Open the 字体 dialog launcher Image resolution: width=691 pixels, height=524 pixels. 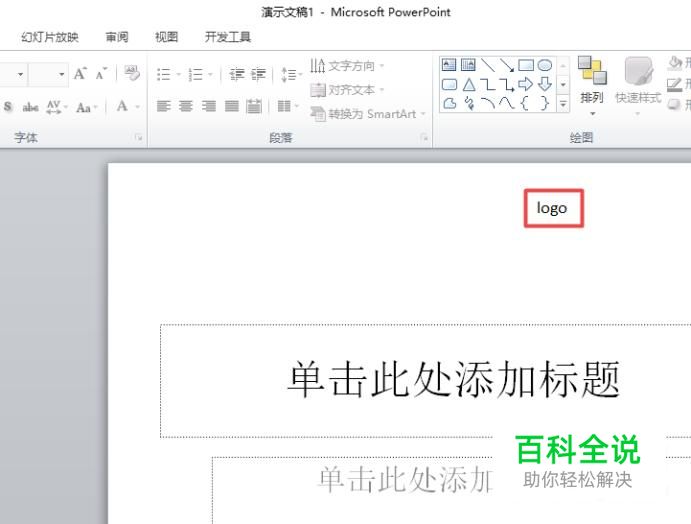[139, 138]
